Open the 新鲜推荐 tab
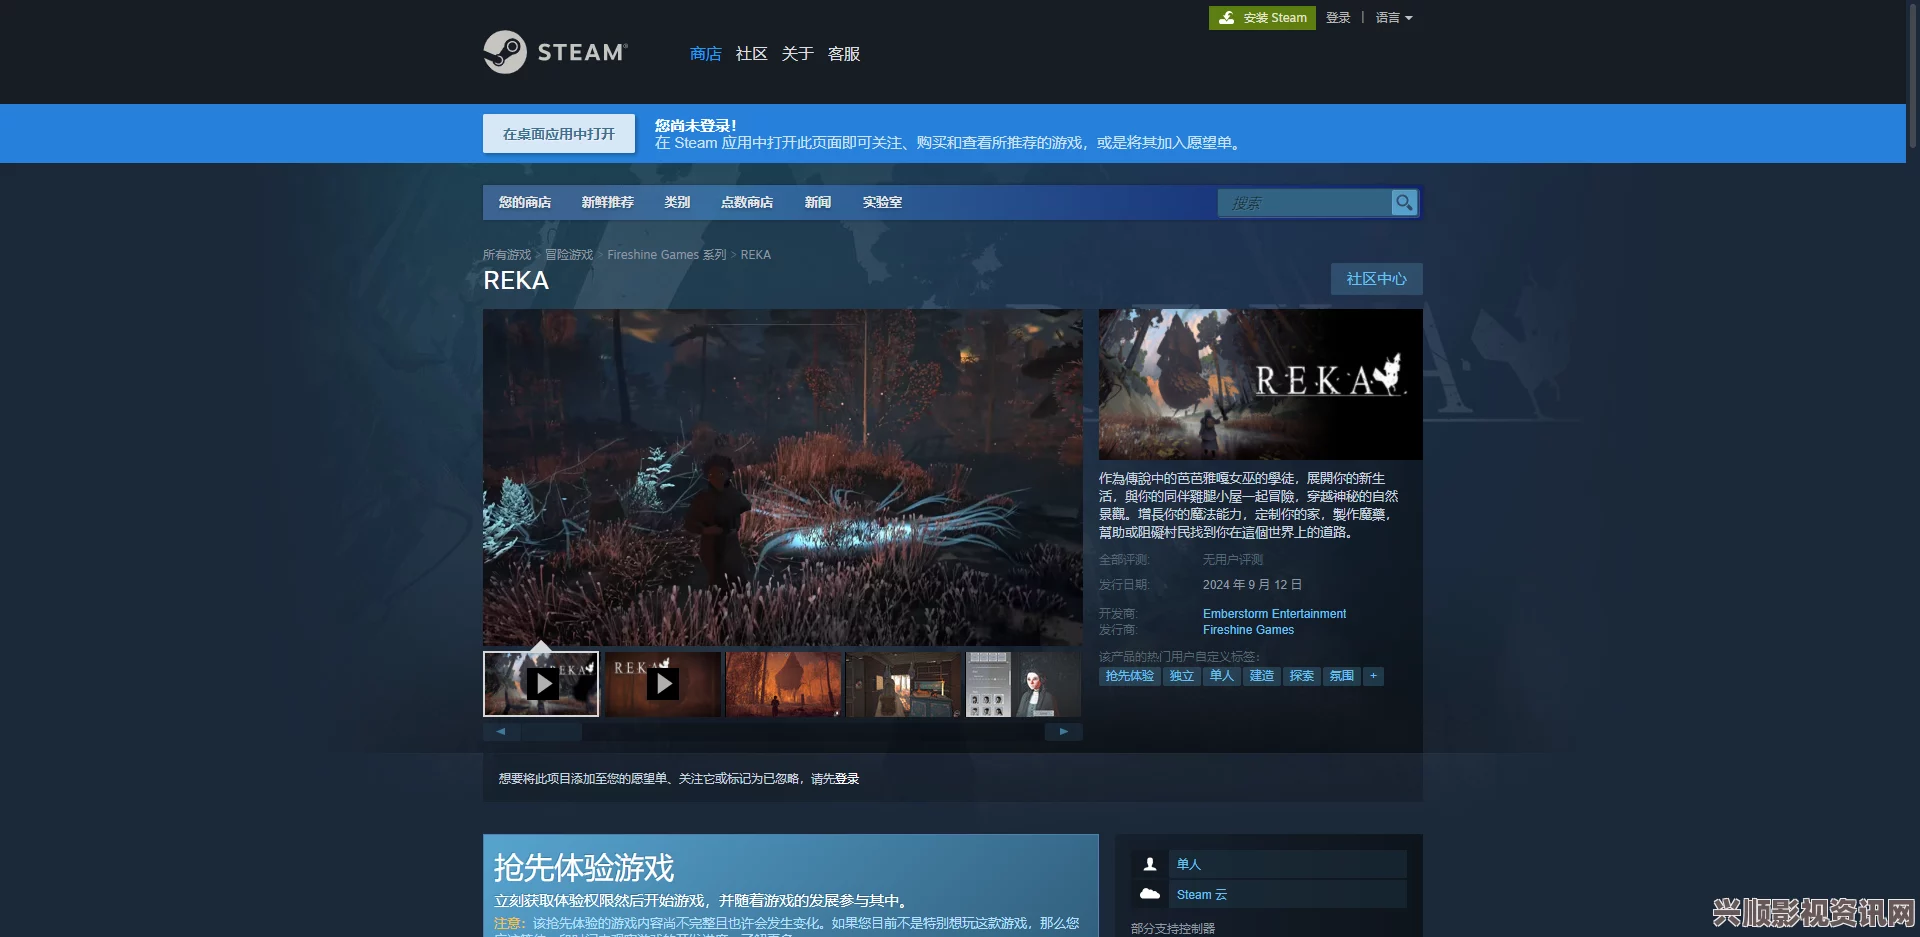Screen dimensions: 1920x937 tap(608, 202)
